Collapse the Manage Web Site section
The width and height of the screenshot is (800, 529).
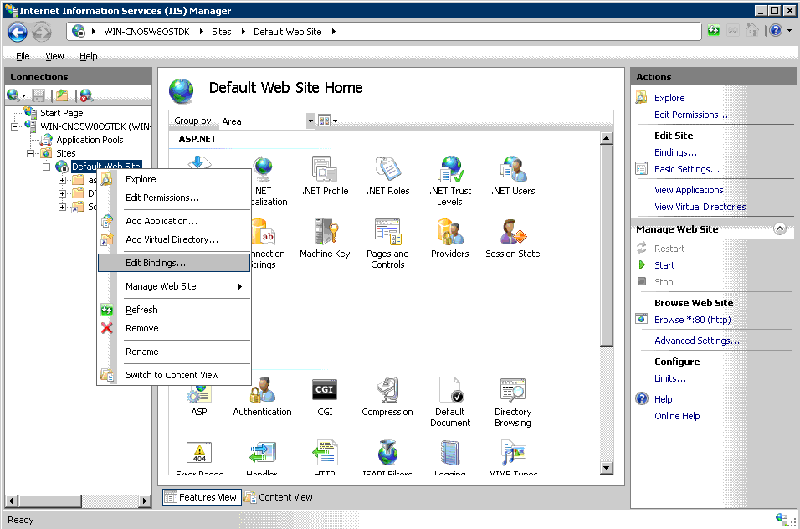(x=779, y=229)
